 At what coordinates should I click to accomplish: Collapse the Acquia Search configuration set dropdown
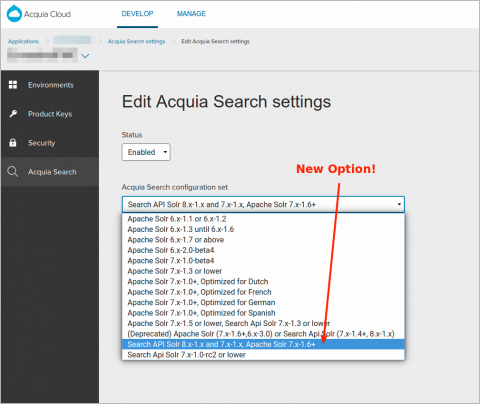coord(263,204)
